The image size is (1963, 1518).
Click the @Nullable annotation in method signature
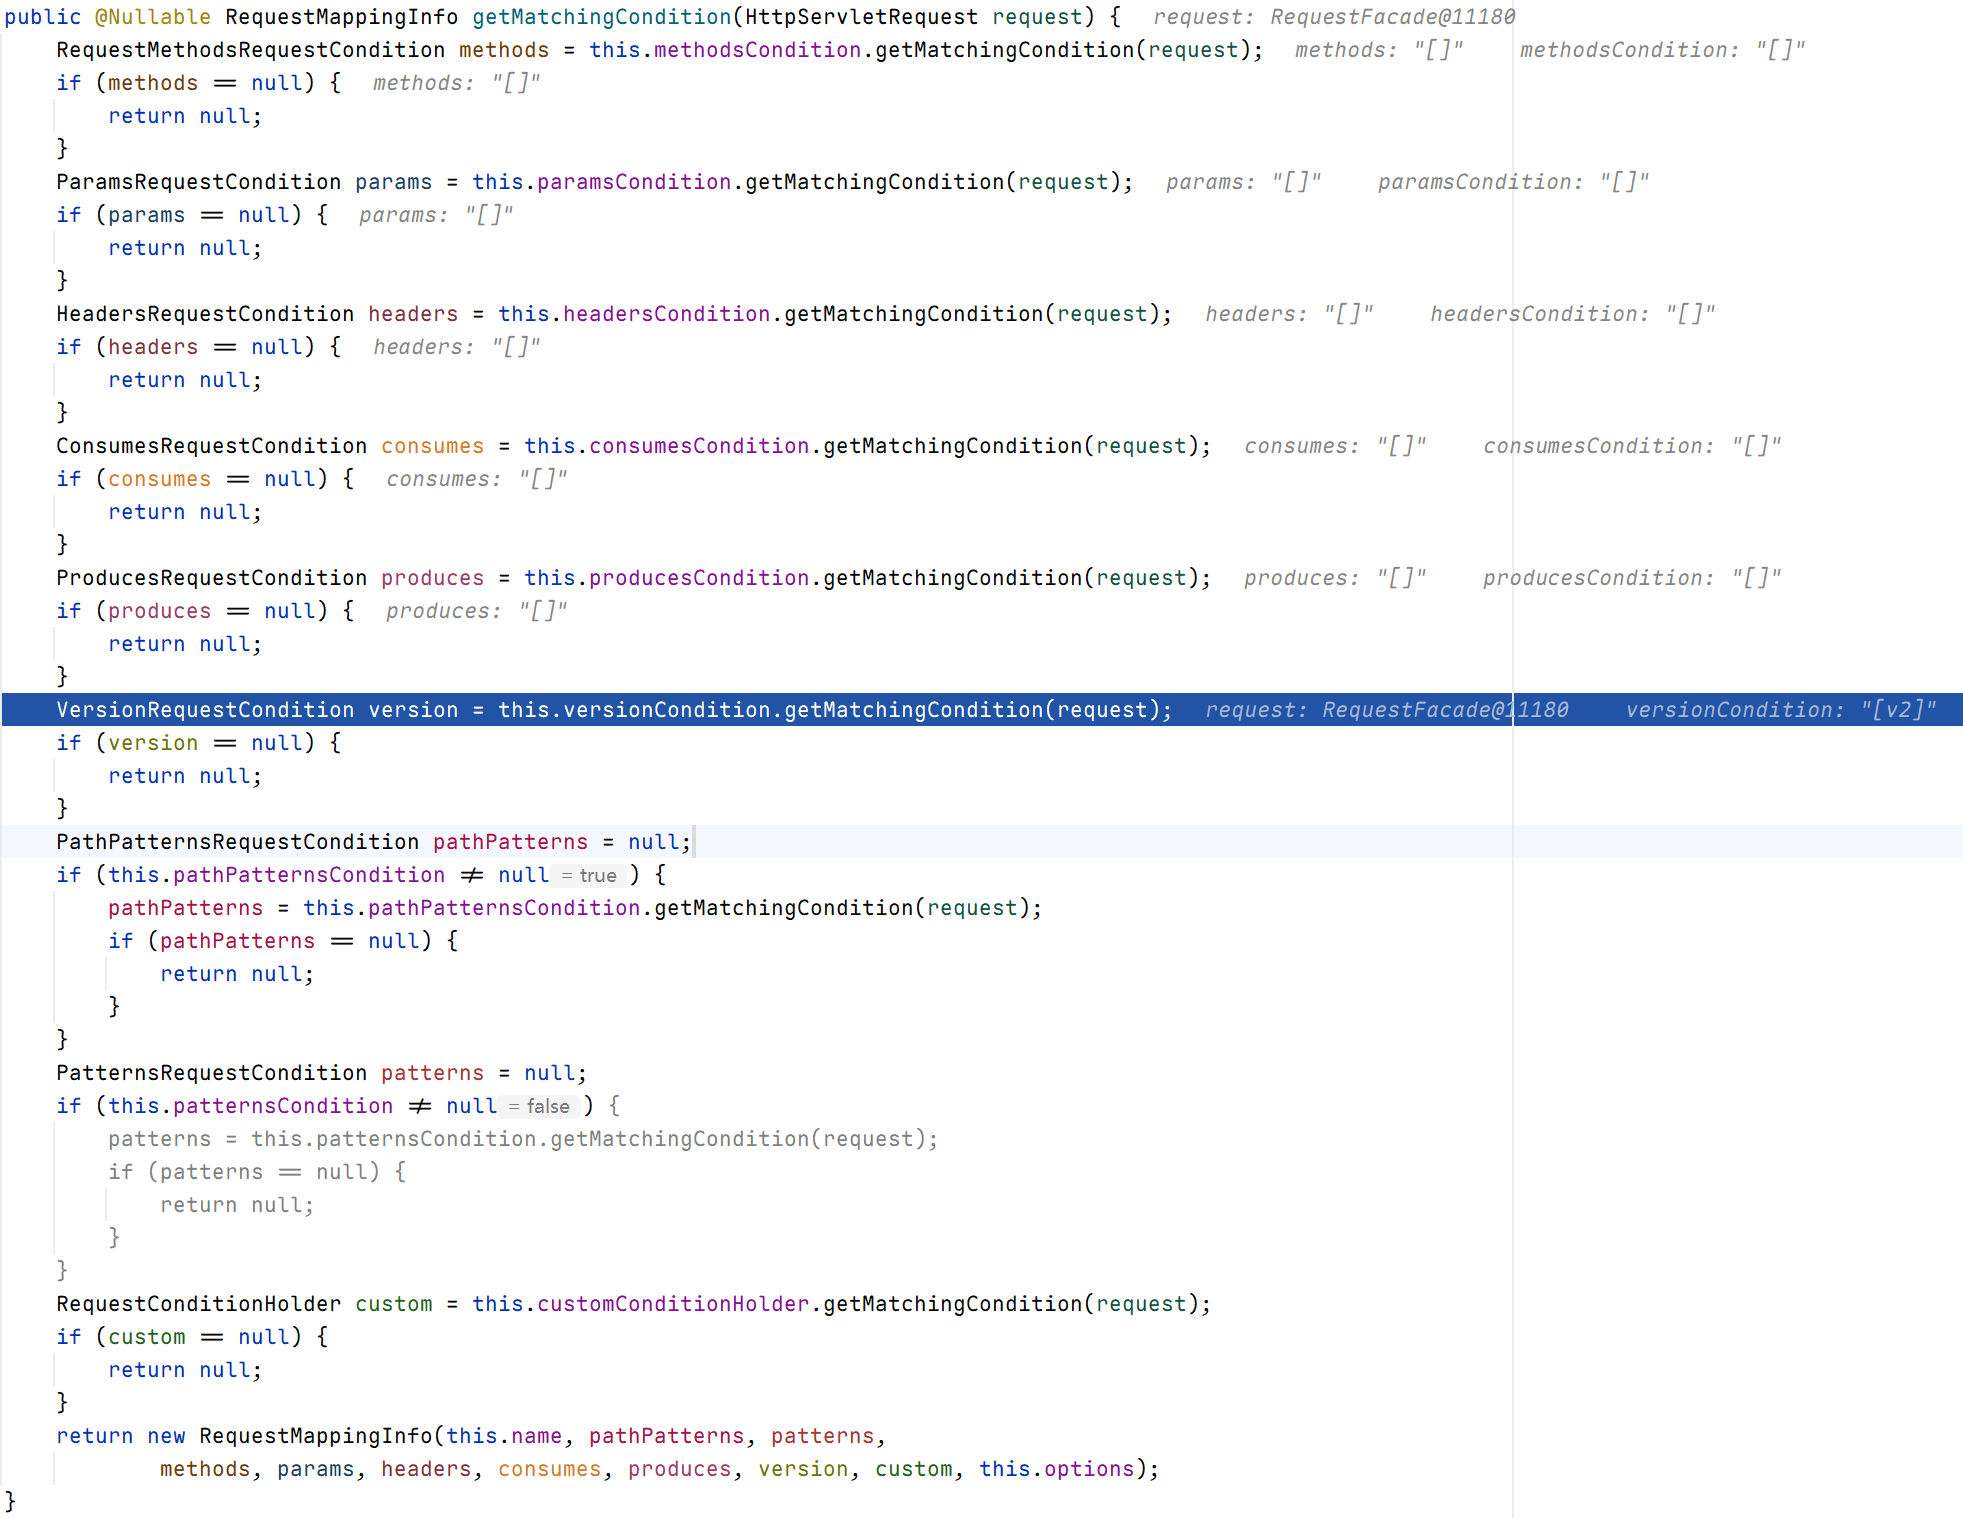tap(152, 17)
